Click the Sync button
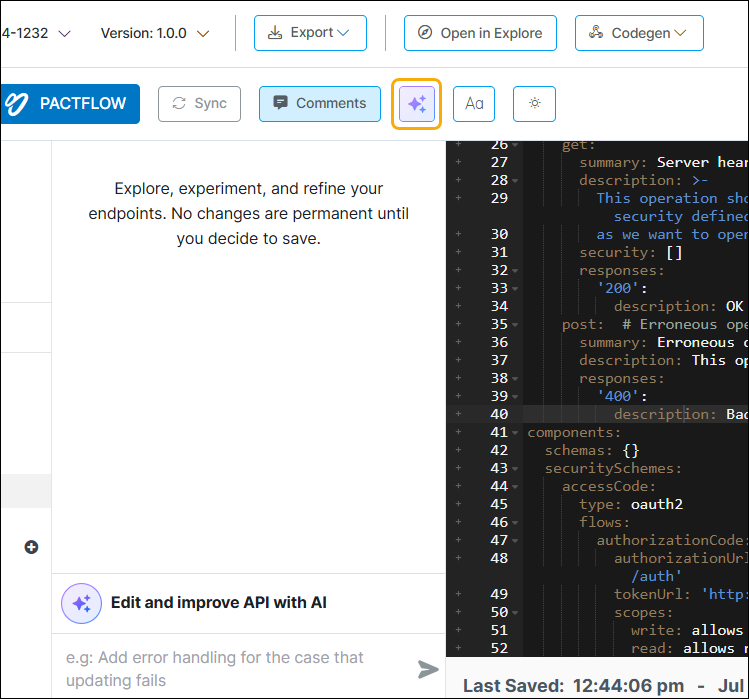The width and height of the screenshot is (749, 699). click(x=199, y=104)
